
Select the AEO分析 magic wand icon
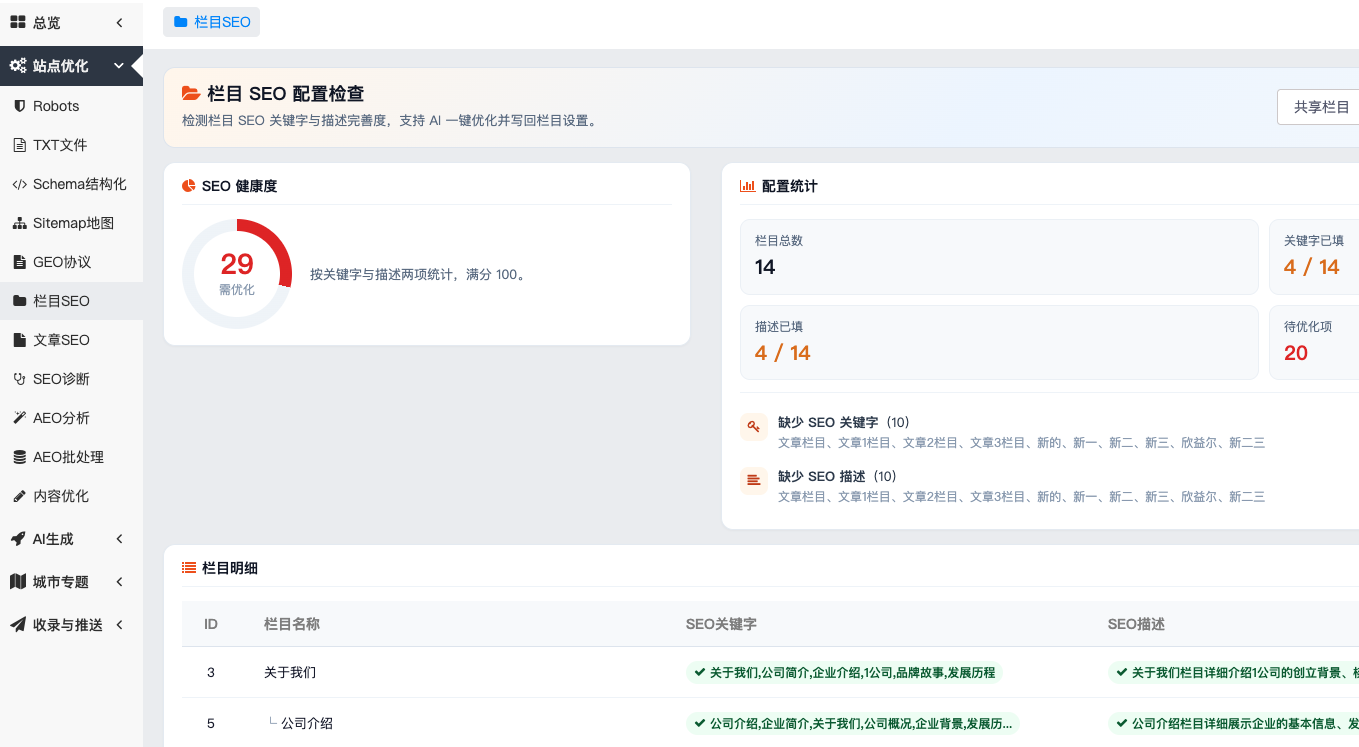pyautogui.click(x=19, y=418)
